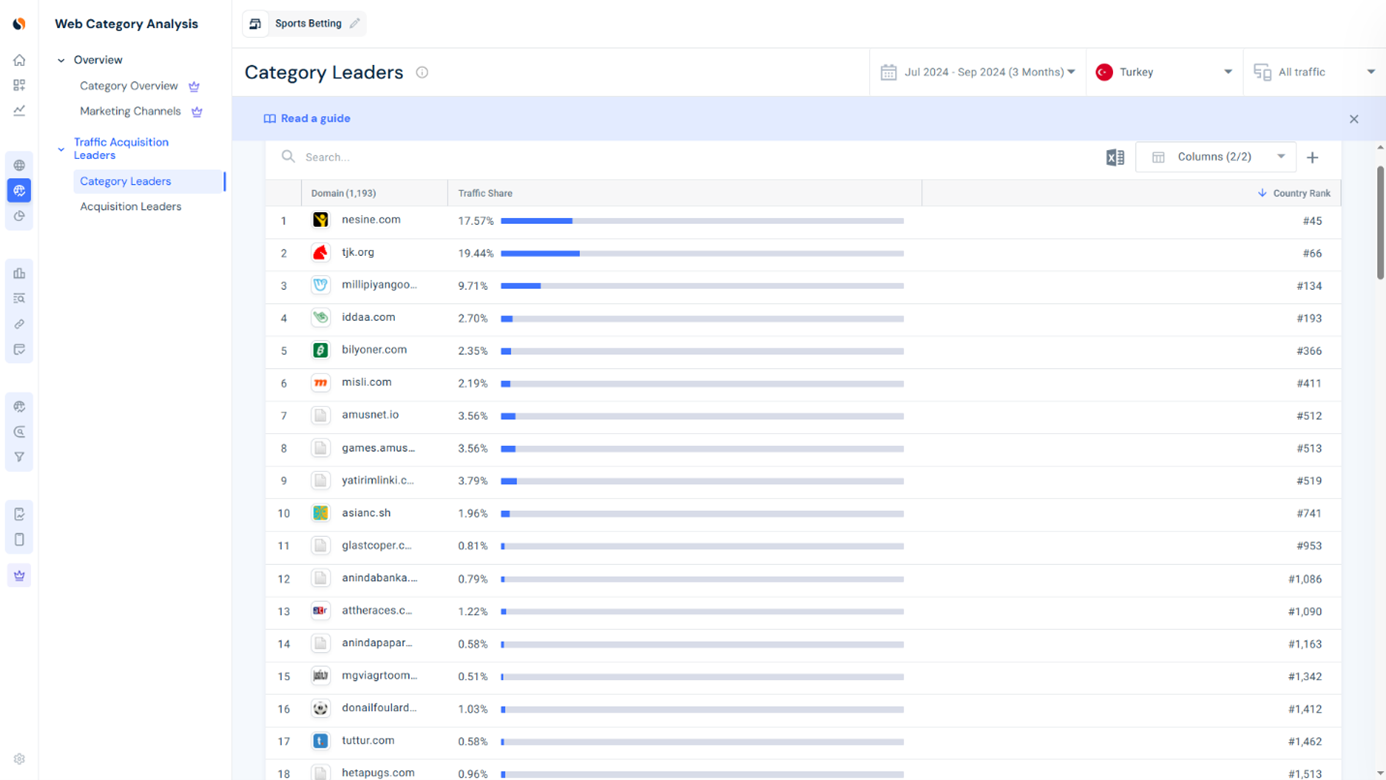Click the tjk.org favicon
Image resolution: width=1386 pixels, height=780 pixels.
[x=320, y=253]
